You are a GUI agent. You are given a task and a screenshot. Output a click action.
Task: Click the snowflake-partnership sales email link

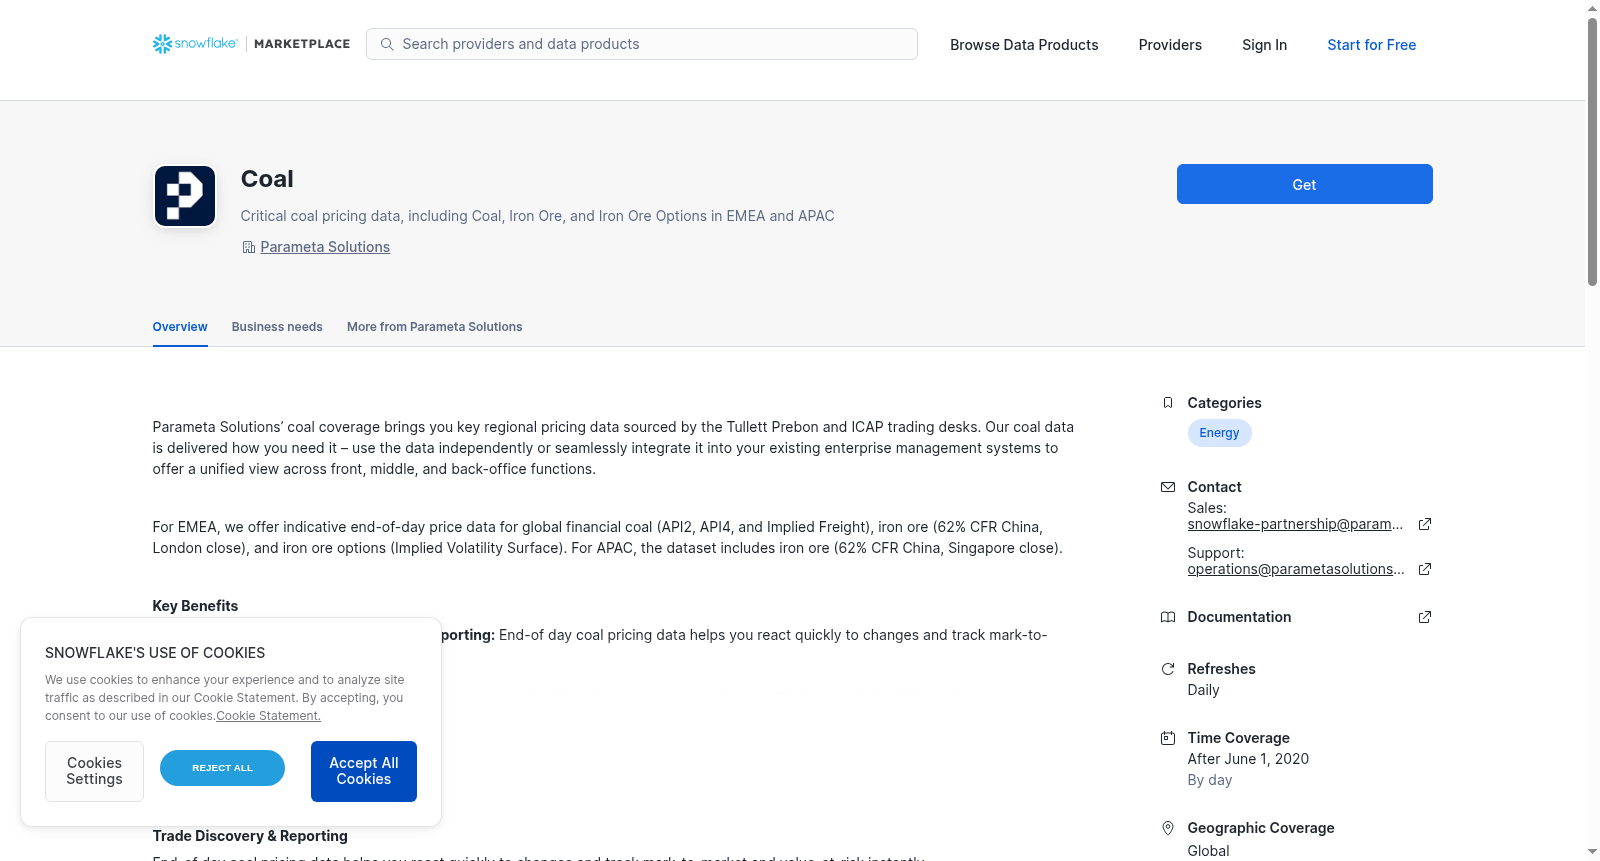click(x=1295, y=524)
